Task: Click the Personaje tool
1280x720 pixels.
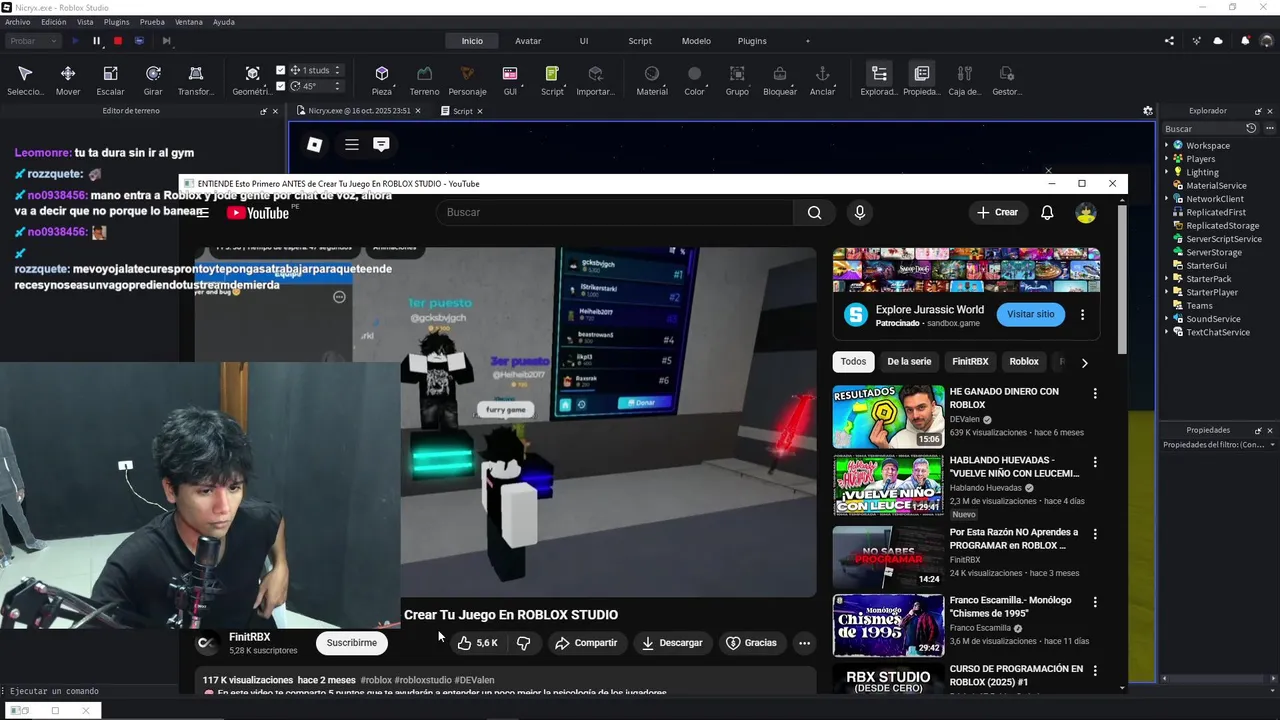Action: [467, 80]
